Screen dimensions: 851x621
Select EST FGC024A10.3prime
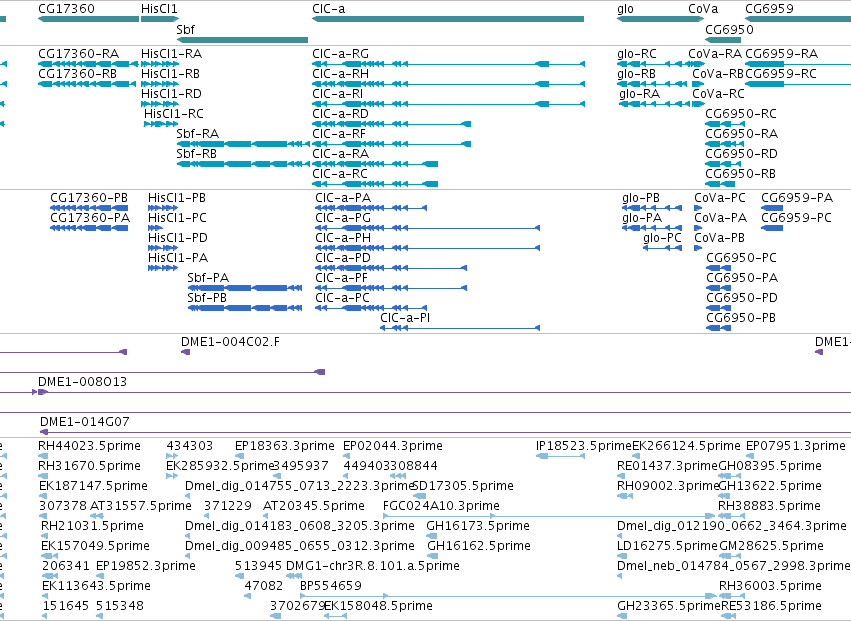point(441,506)
